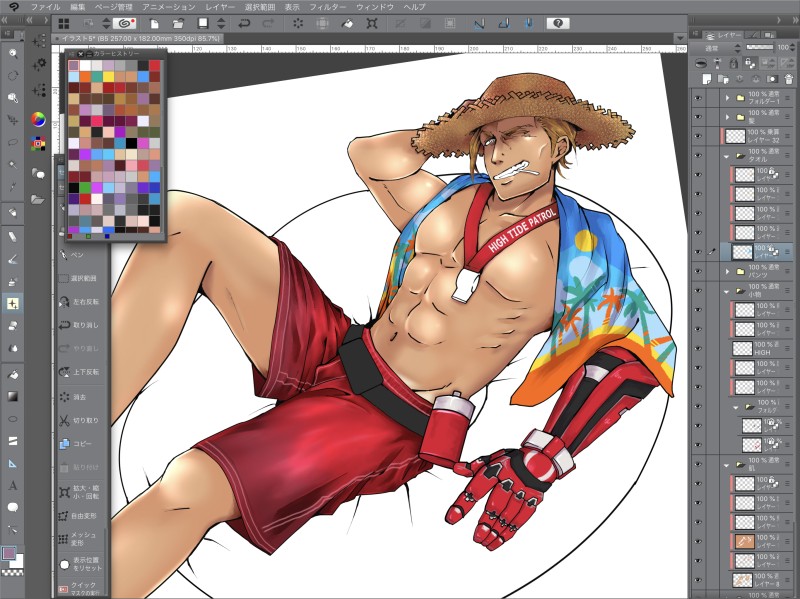Open the canvas tab list dropdown arrow
Screen dimensions: 800x599
(x=680, y=39)
